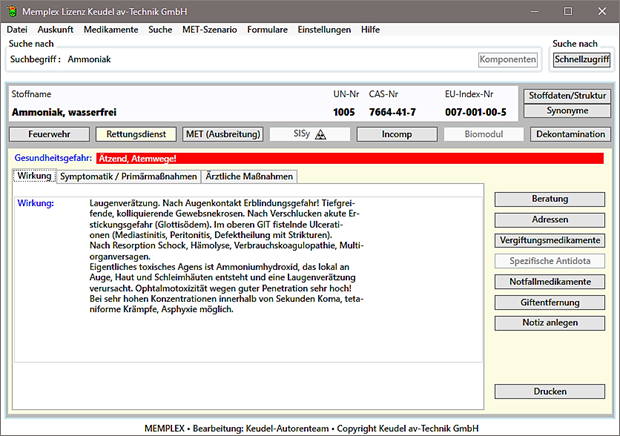The image size is (620, 436).
Task: Switch to Symptomatik / Primärmaßnahmen tab
Action: pyautogui.click(x=129, y=176)
